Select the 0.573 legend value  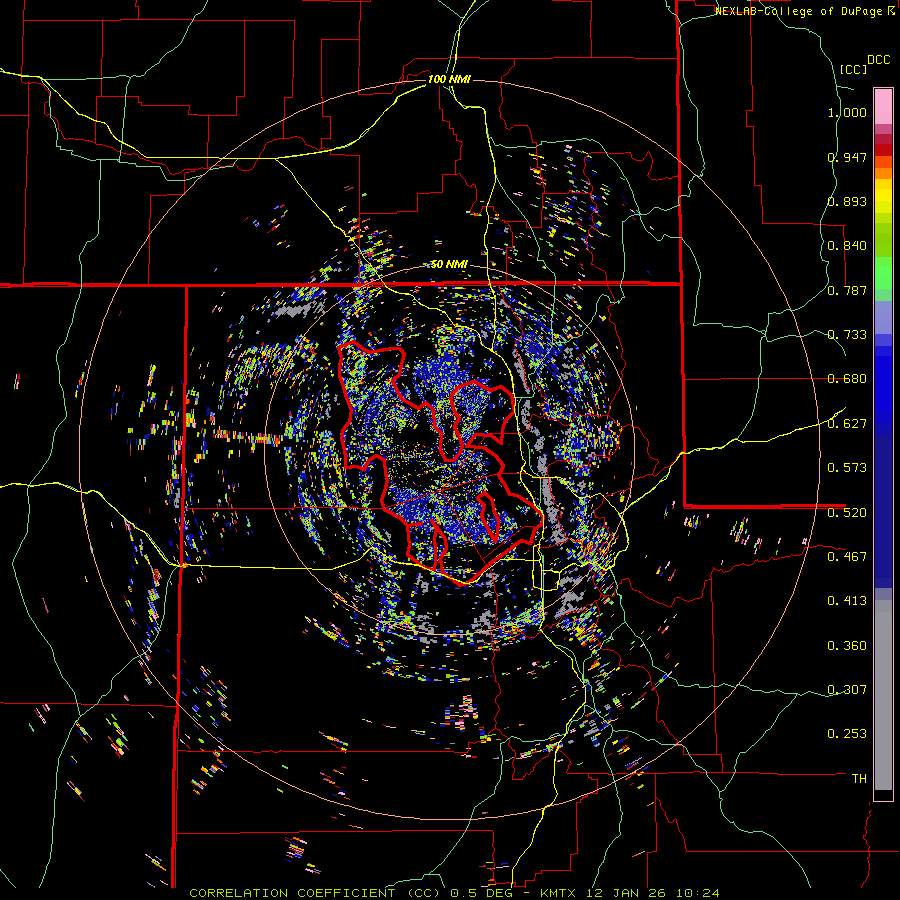pos(847,468)
